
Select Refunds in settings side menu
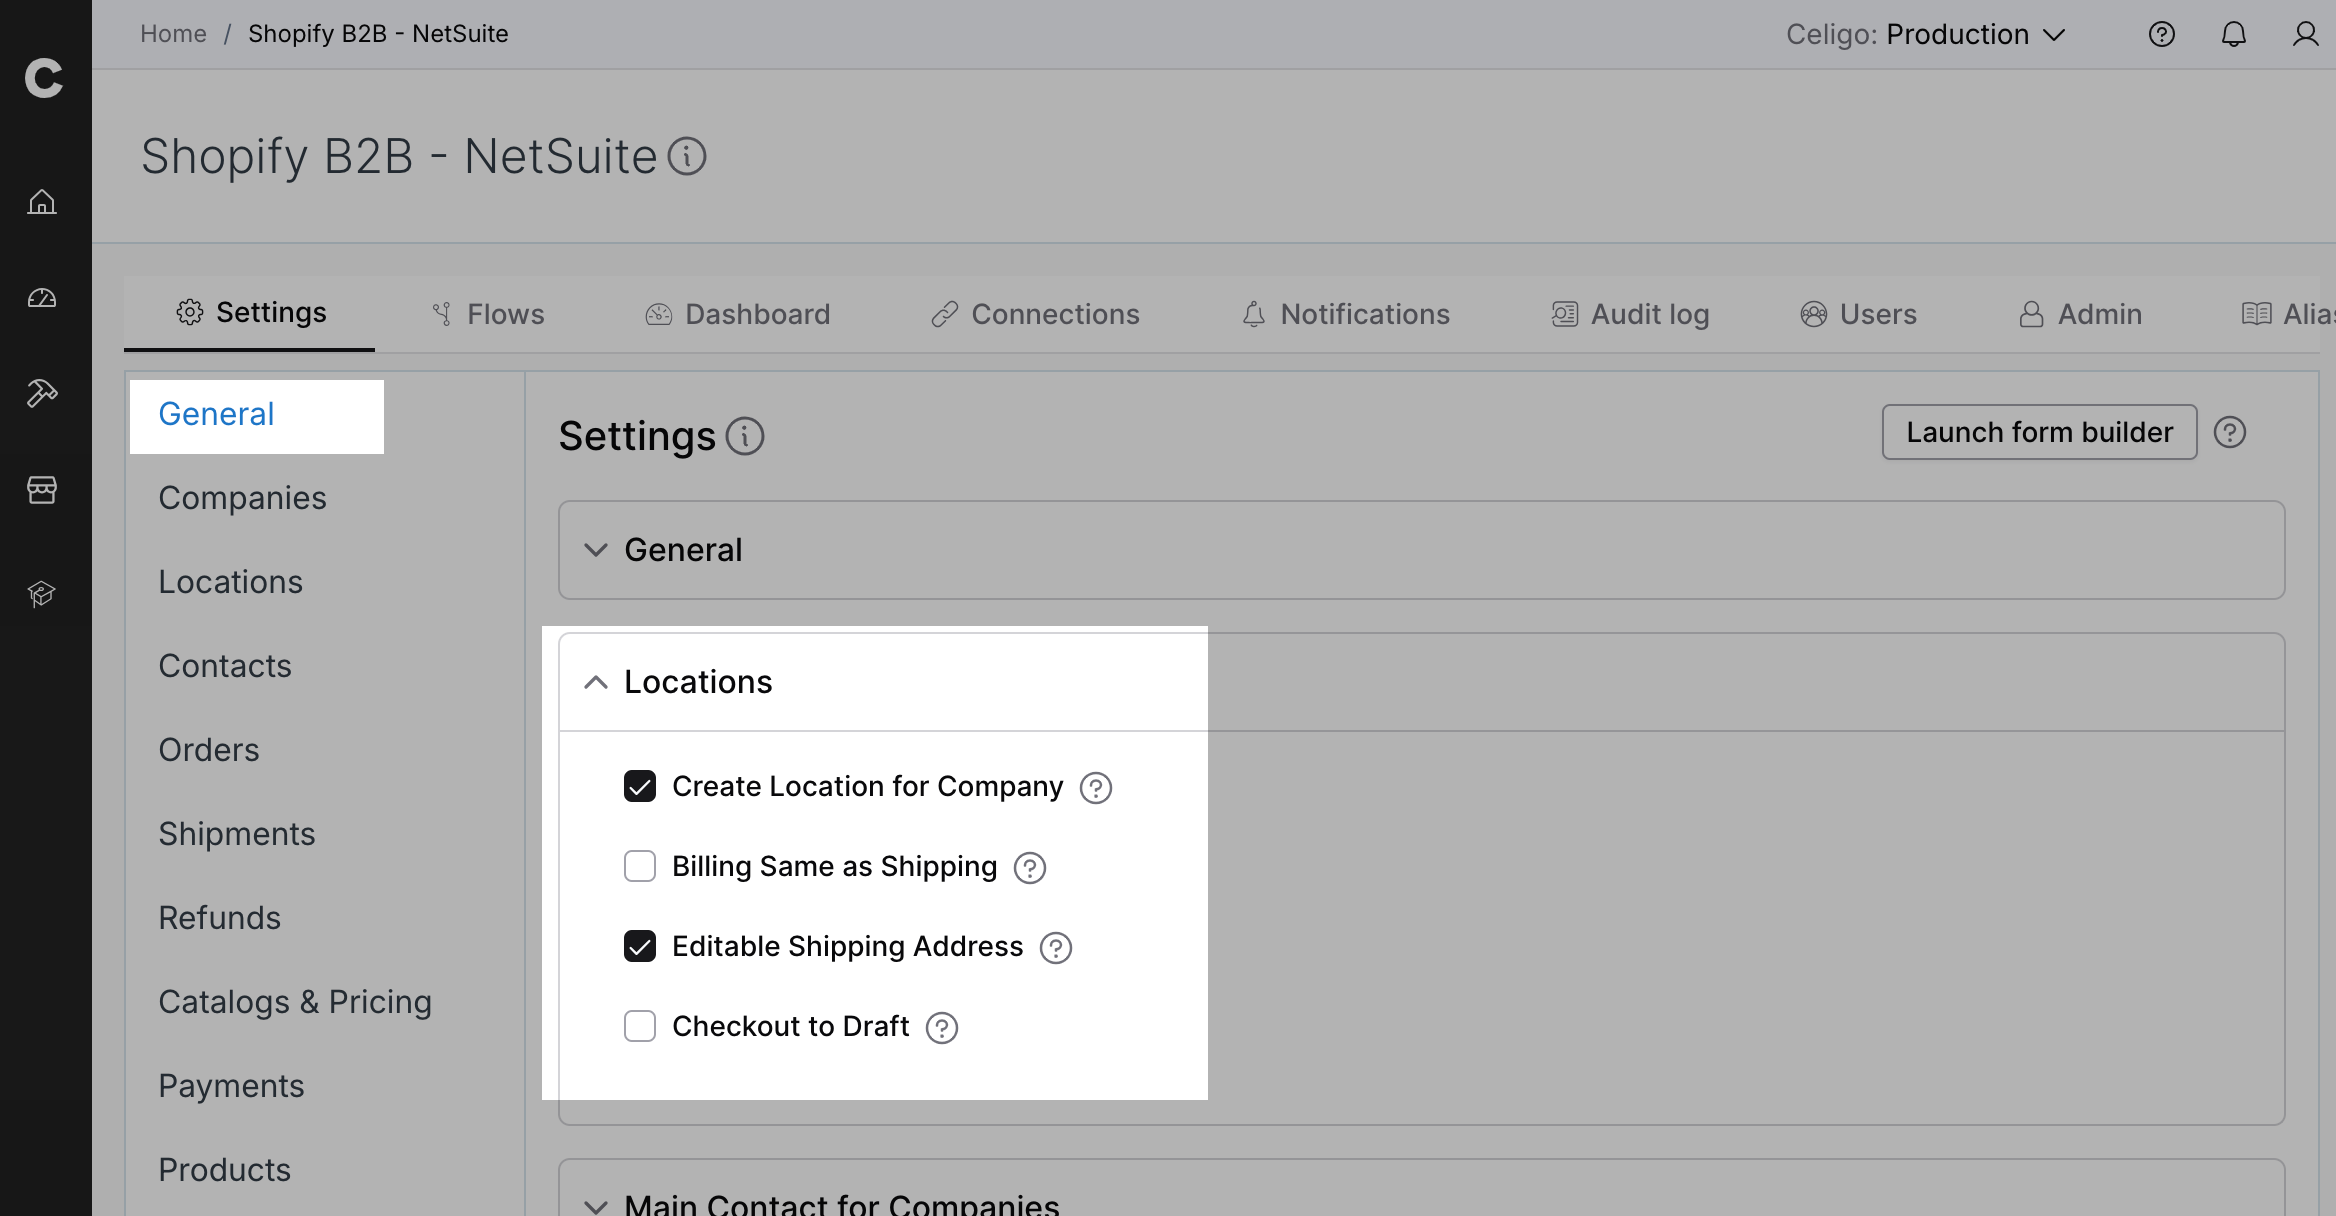[220, 918]
